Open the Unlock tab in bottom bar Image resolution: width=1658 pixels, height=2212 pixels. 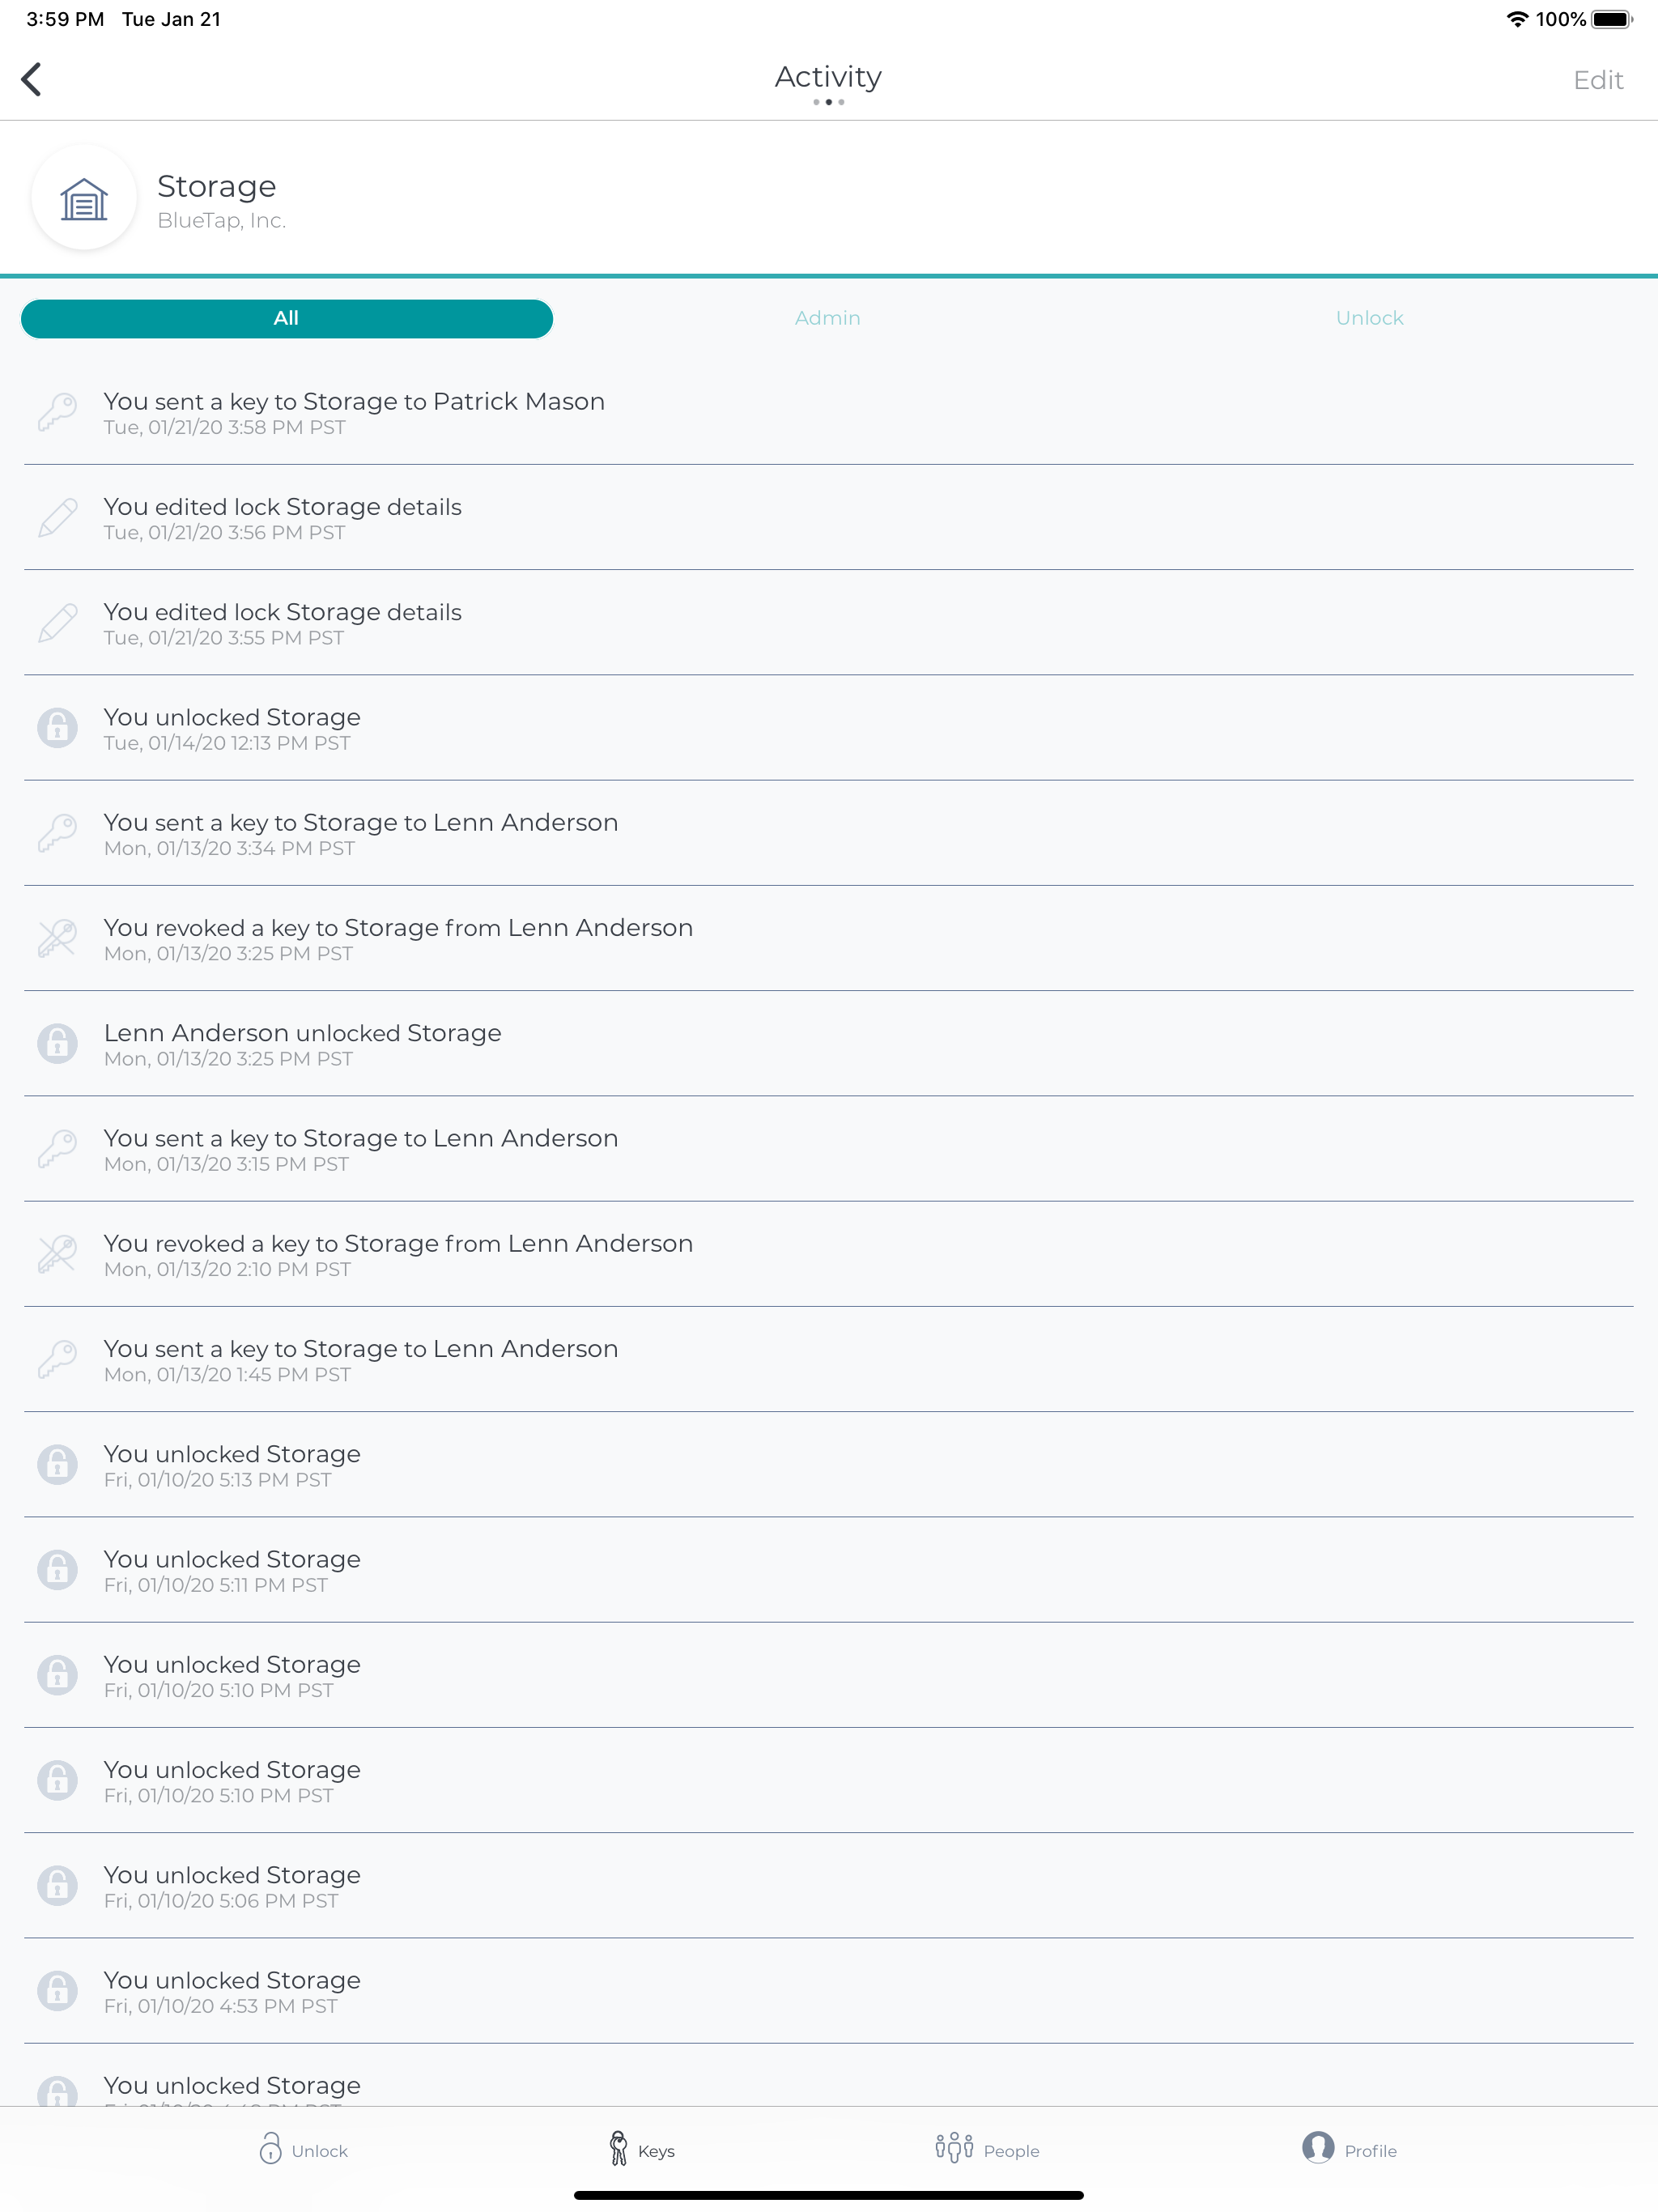(x=303, y=2148)
